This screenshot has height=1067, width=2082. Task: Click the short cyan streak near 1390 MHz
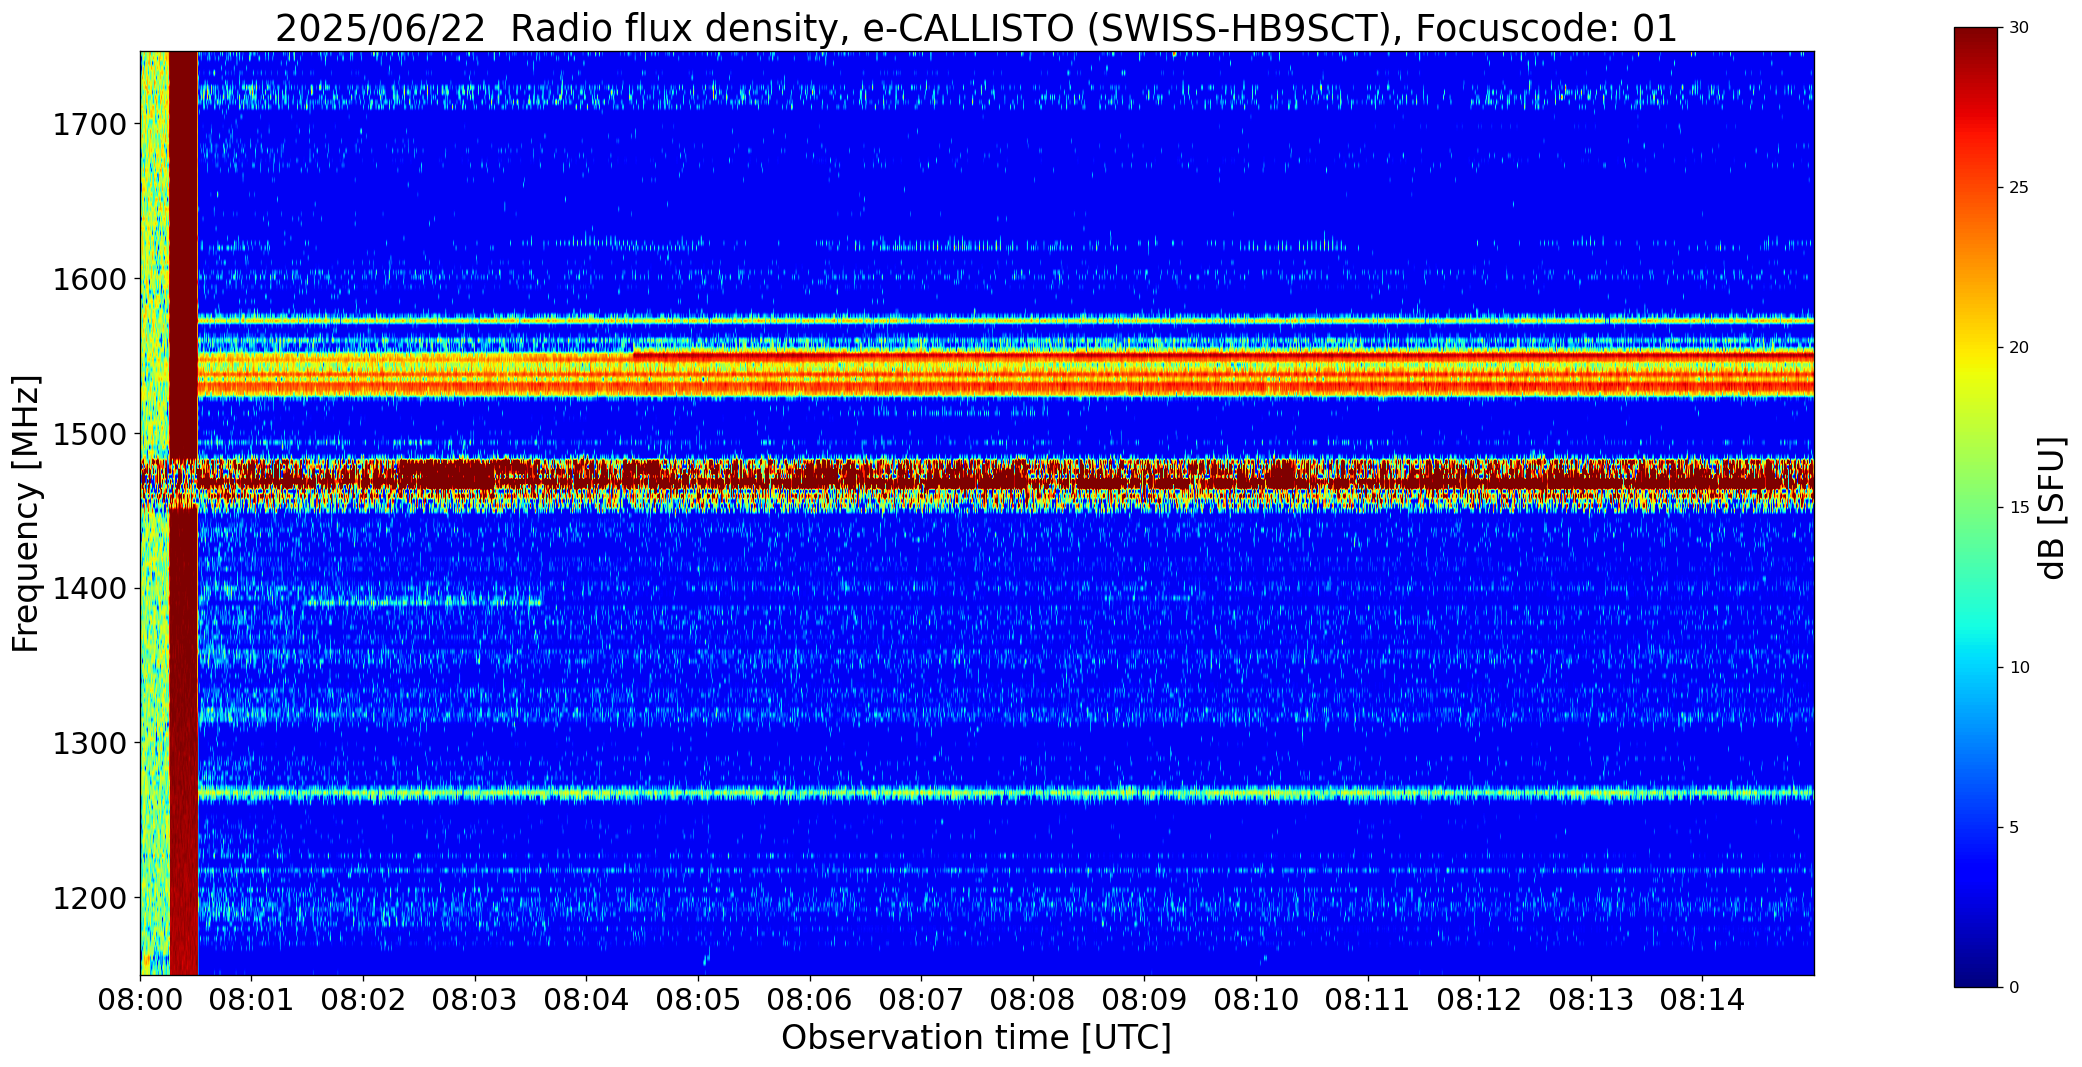tap(423, 602)
